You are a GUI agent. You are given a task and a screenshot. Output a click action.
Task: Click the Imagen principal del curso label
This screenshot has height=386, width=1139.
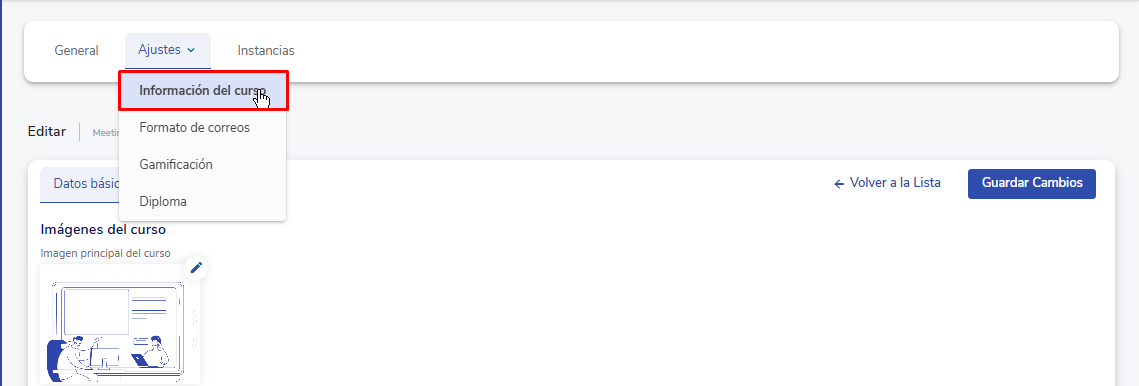click(105, 254)
